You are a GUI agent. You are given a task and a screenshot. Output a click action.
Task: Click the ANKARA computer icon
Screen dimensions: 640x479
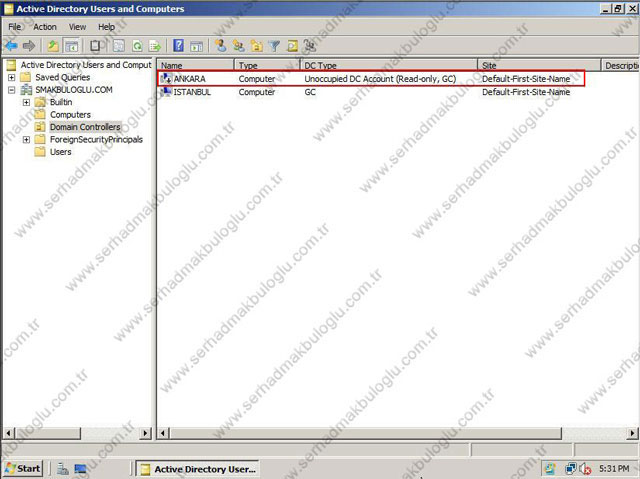click(166, 79)
